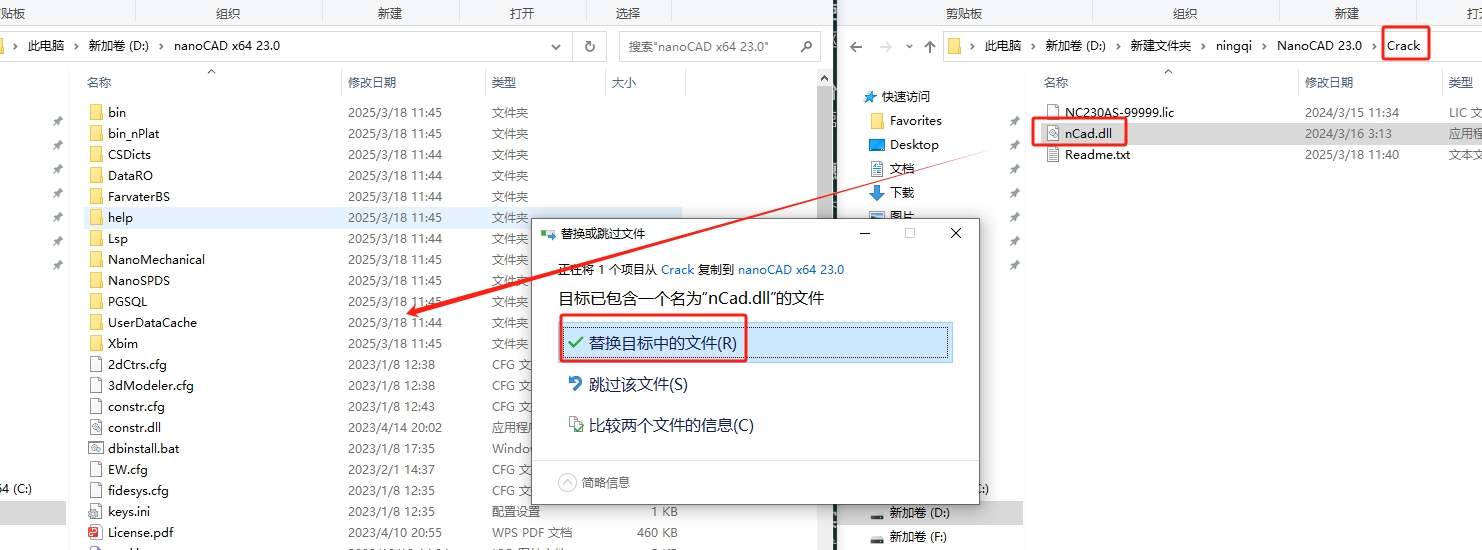Open the Crack source link in dialog
This screenshot has height=550, width=1482.
click(x=677, y=269)
